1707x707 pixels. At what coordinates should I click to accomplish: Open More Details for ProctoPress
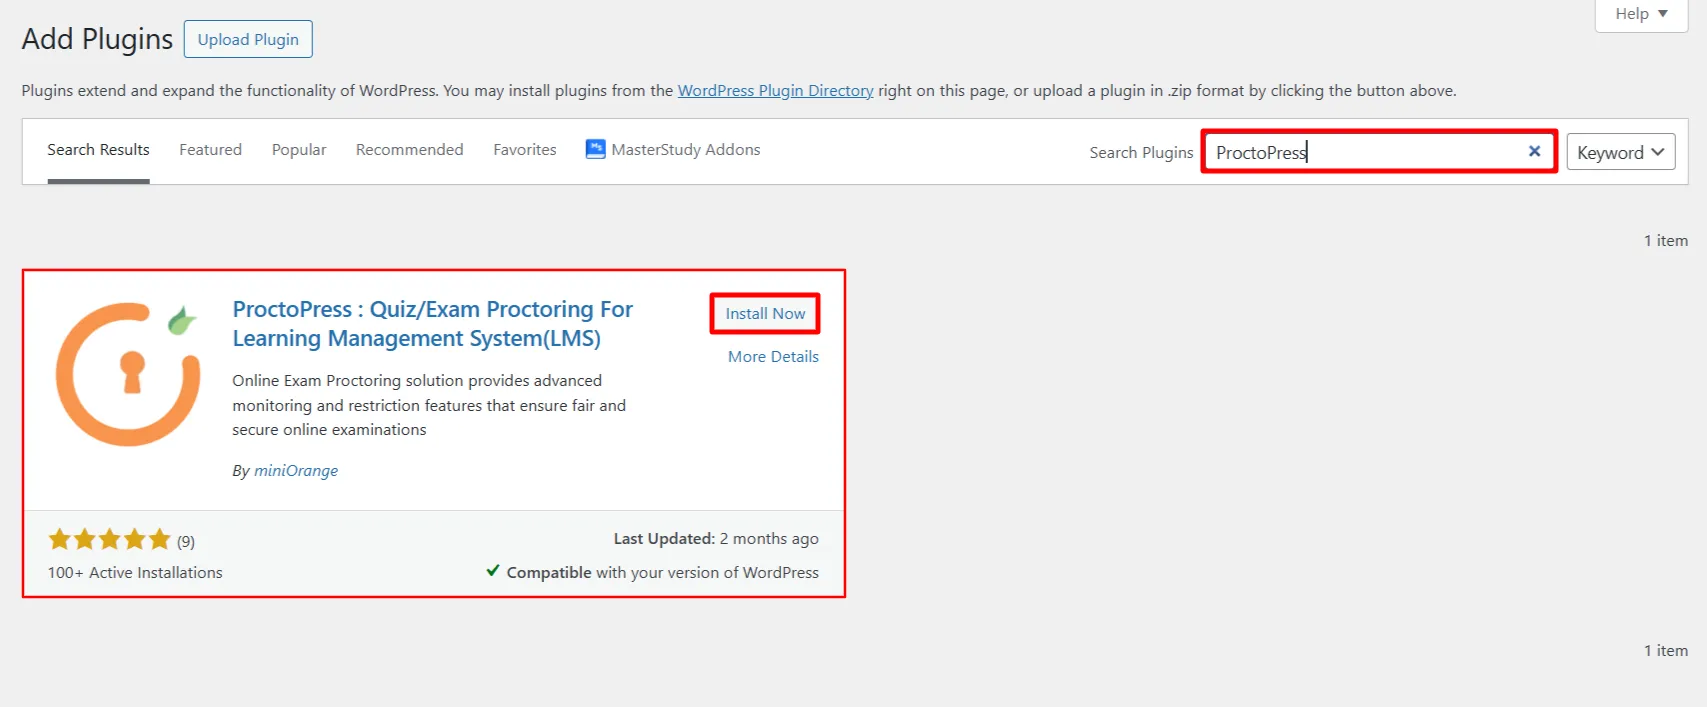[773, 356]
